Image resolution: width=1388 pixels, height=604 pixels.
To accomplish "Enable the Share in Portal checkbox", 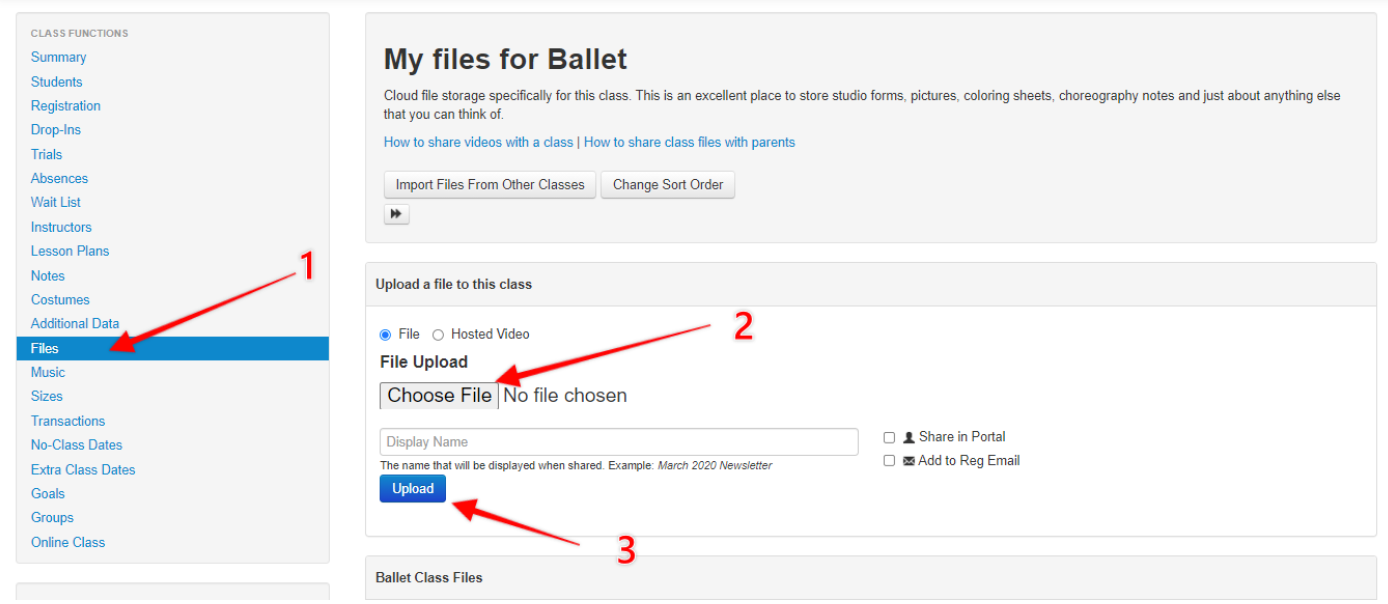I will coord(889,437).
